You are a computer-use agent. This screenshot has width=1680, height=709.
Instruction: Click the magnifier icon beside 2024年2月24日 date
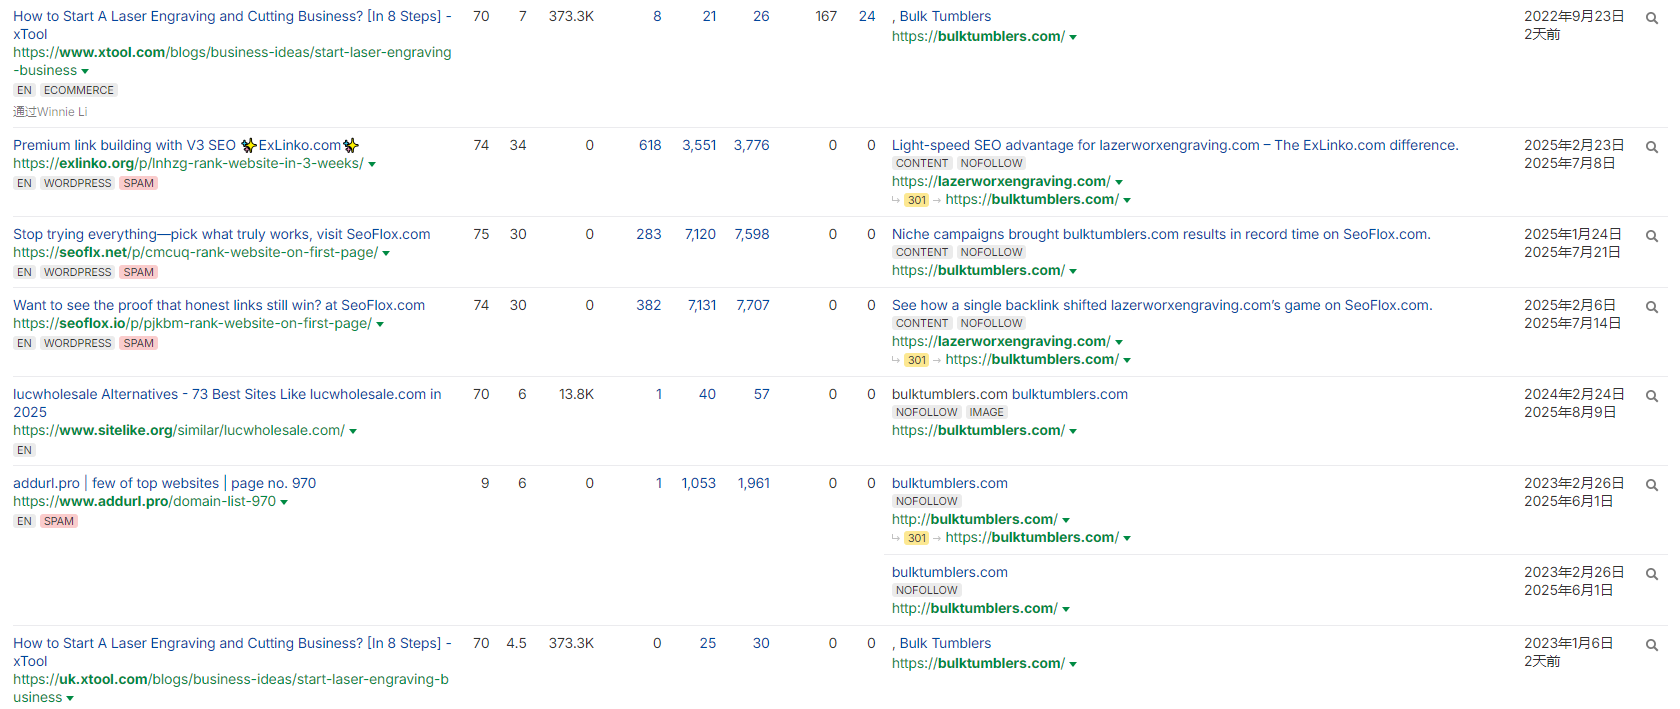tap(1652, 396)
